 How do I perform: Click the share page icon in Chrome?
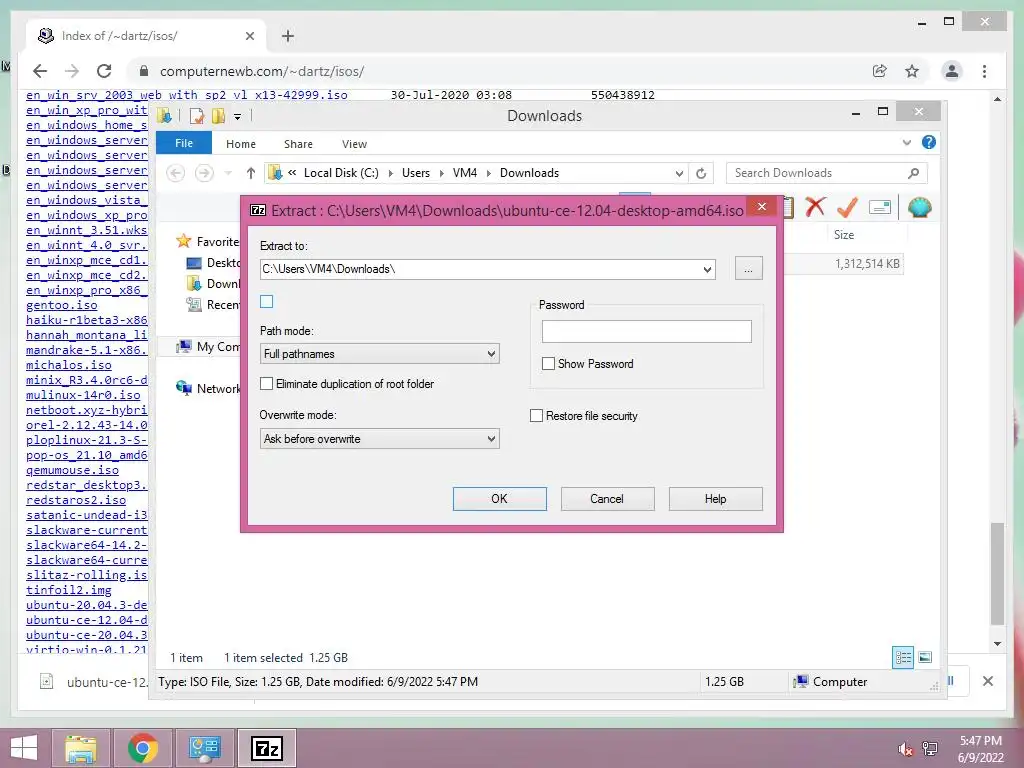point(880,71)
